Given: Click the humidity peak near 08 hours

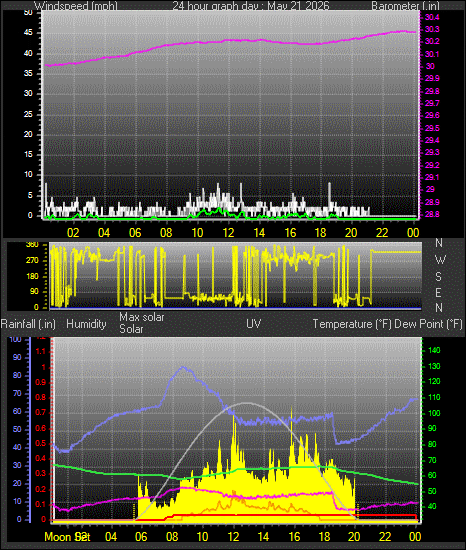Looking at the screenshot, I should point(183,368).
